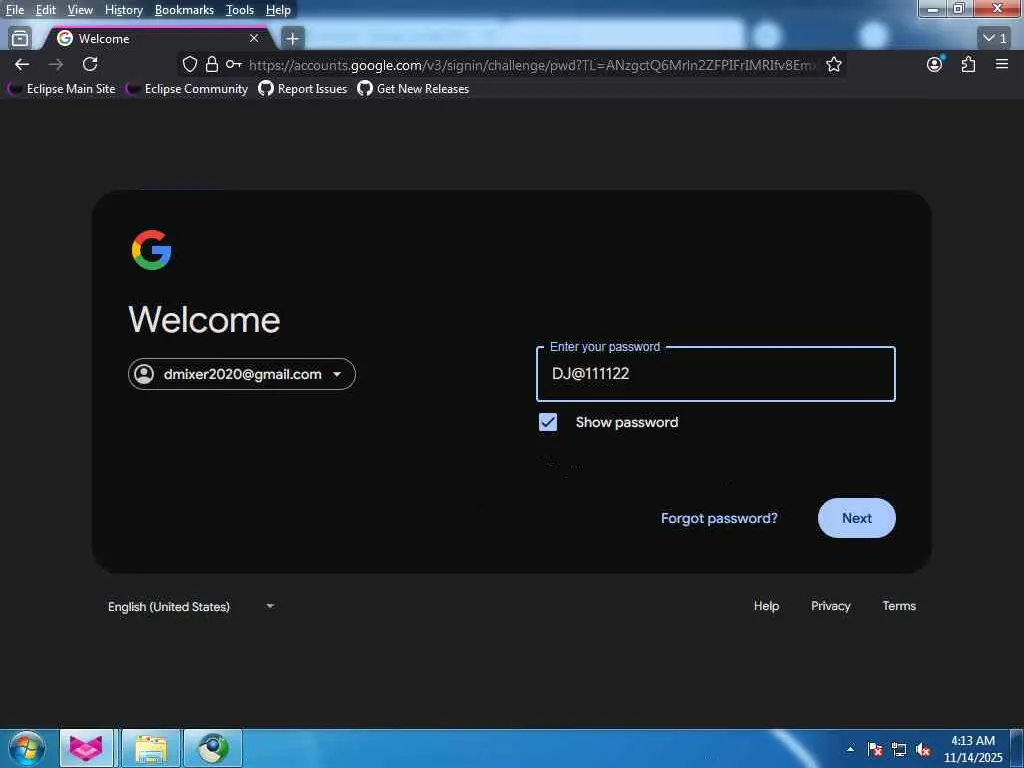The image size is (1024, 768).
Task: Click the Google G logo
Action: (x=152, y=249)
